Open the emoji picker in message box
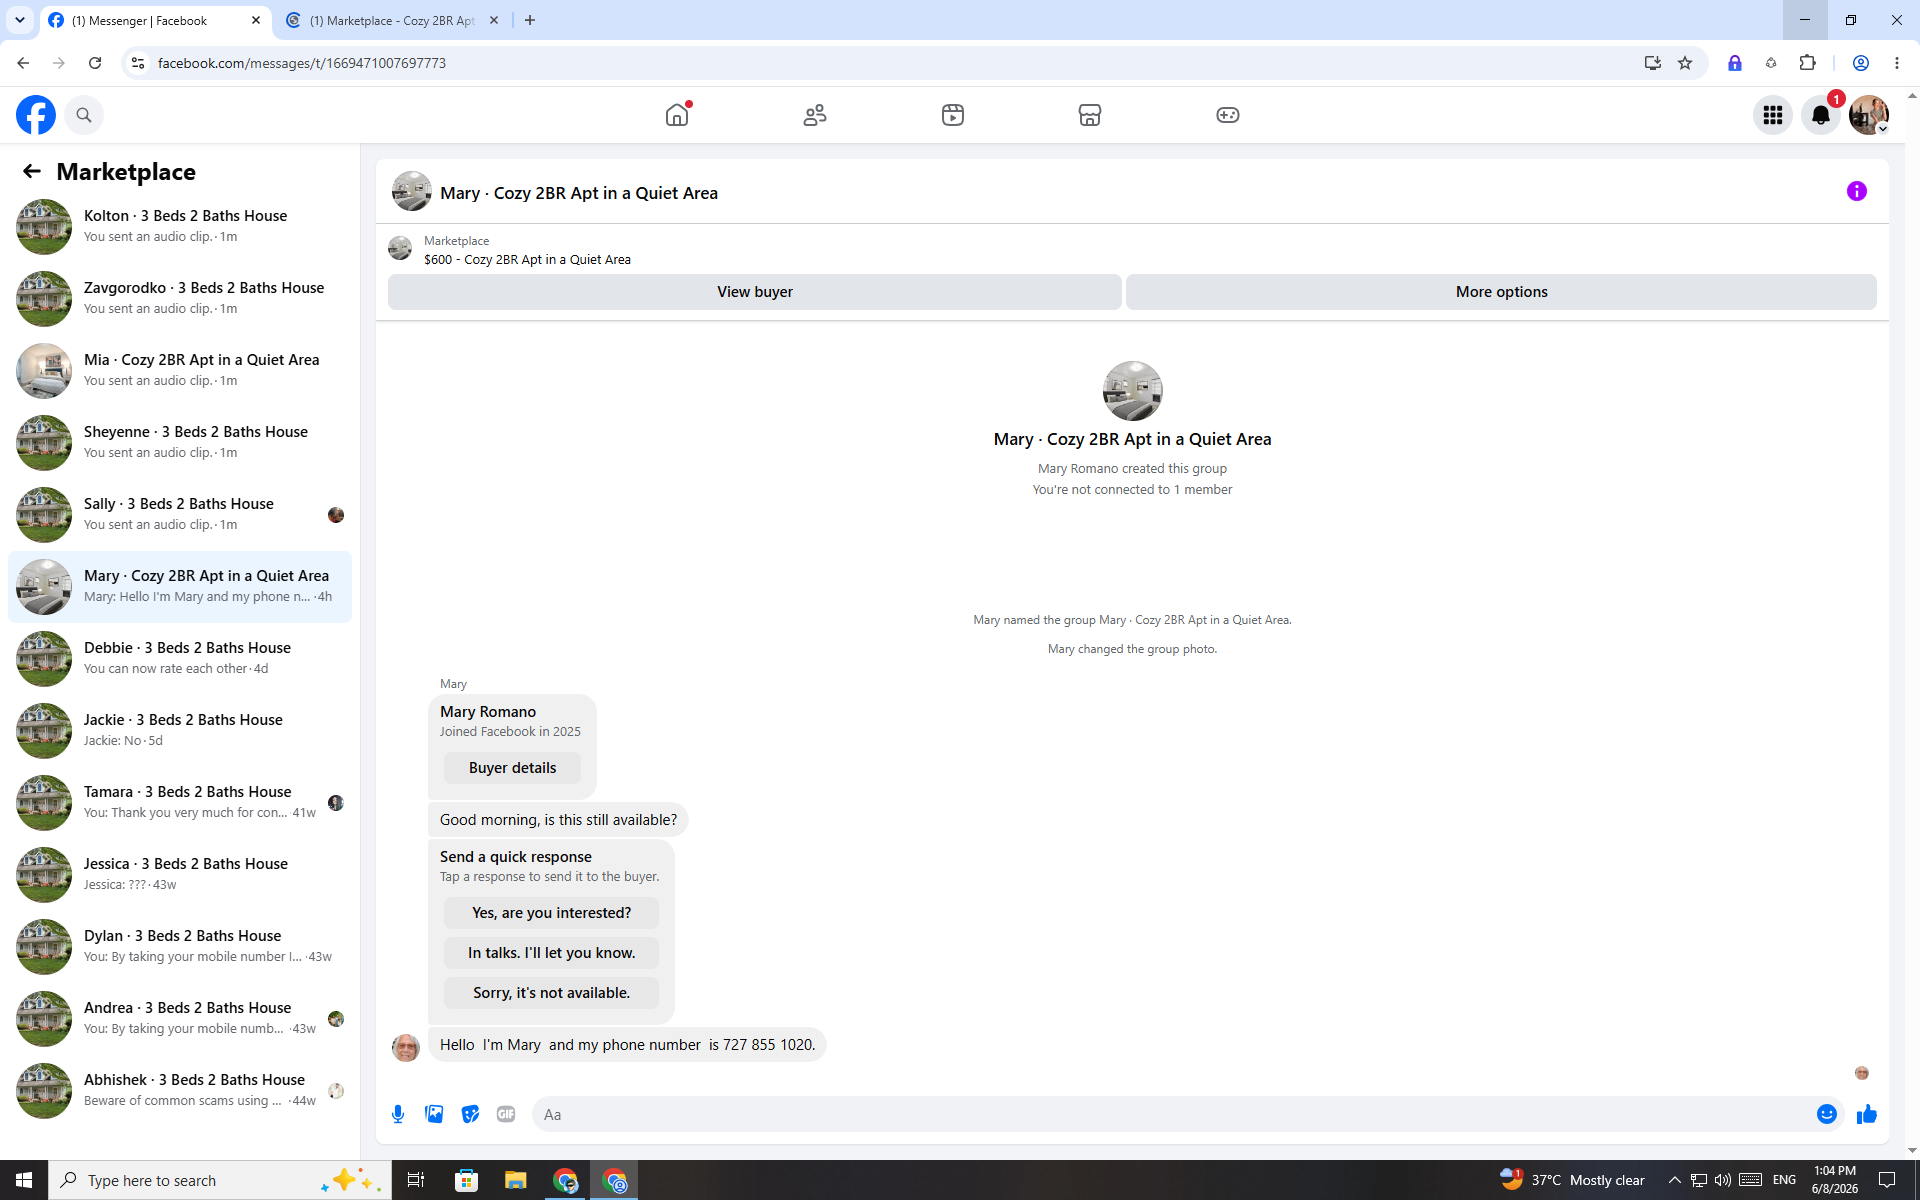The width and height of the screenshot is (1920, 1200). [x=1827, y=1114]
